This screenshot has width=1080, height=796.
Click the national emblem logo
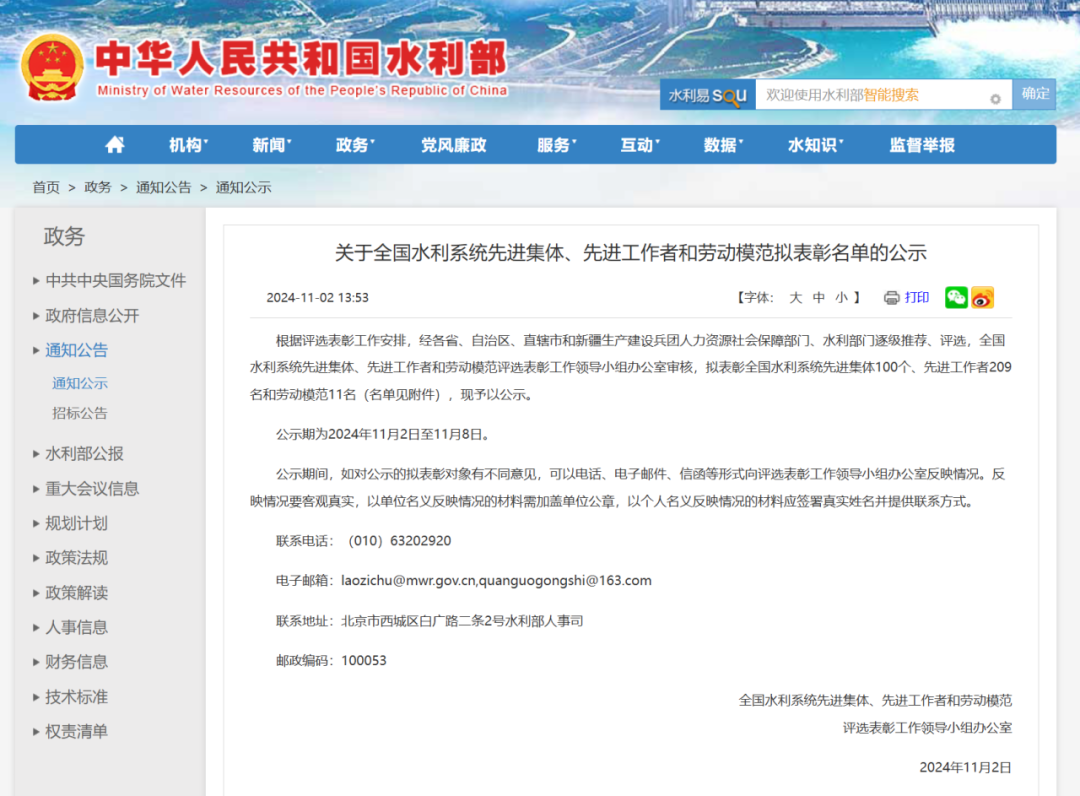pos(52,67)
